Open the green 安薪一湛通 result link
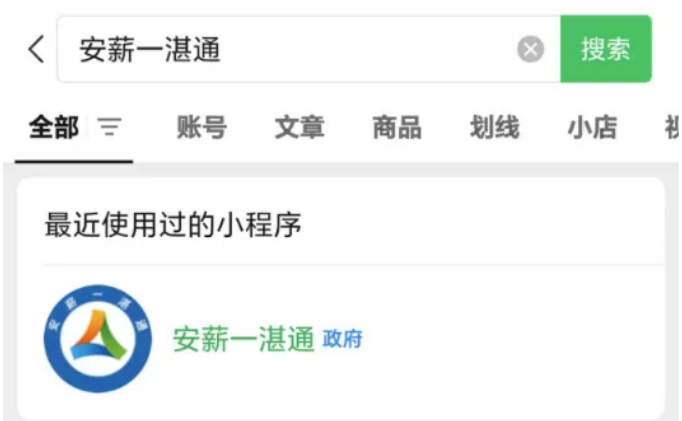682x421 pixels. click(243, 339)
